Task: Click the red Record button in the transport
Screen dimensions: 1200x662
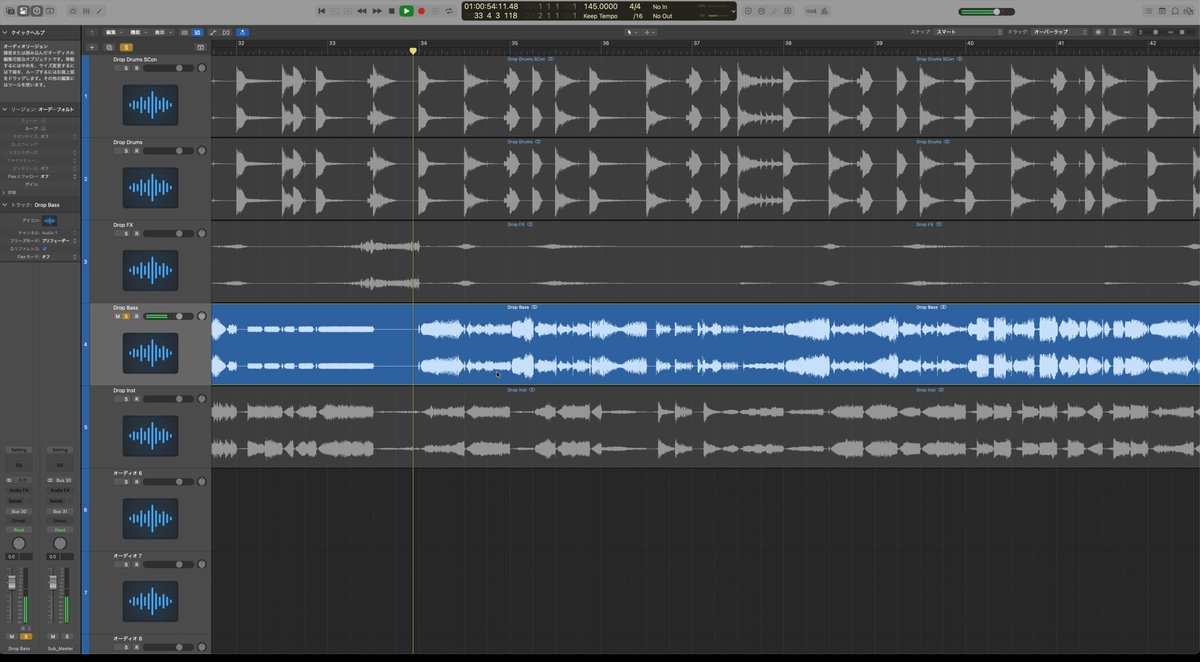Action: (x=421, y=11)
